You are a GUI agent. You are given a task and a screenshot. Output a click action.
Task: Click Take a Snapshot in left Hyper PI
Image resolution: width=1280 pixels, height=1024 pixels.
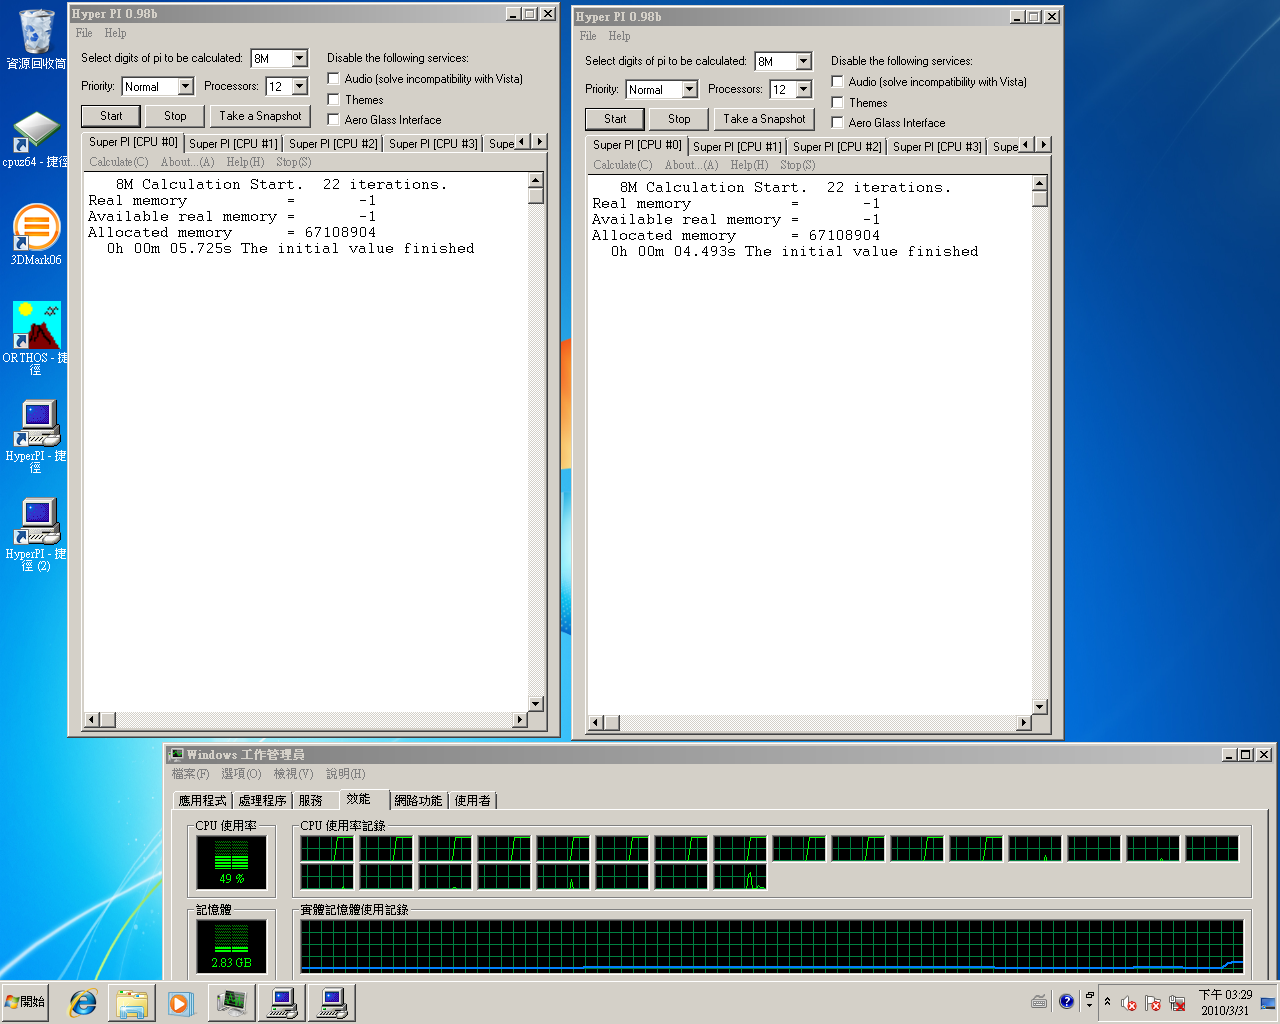click(x=260, y=116)
